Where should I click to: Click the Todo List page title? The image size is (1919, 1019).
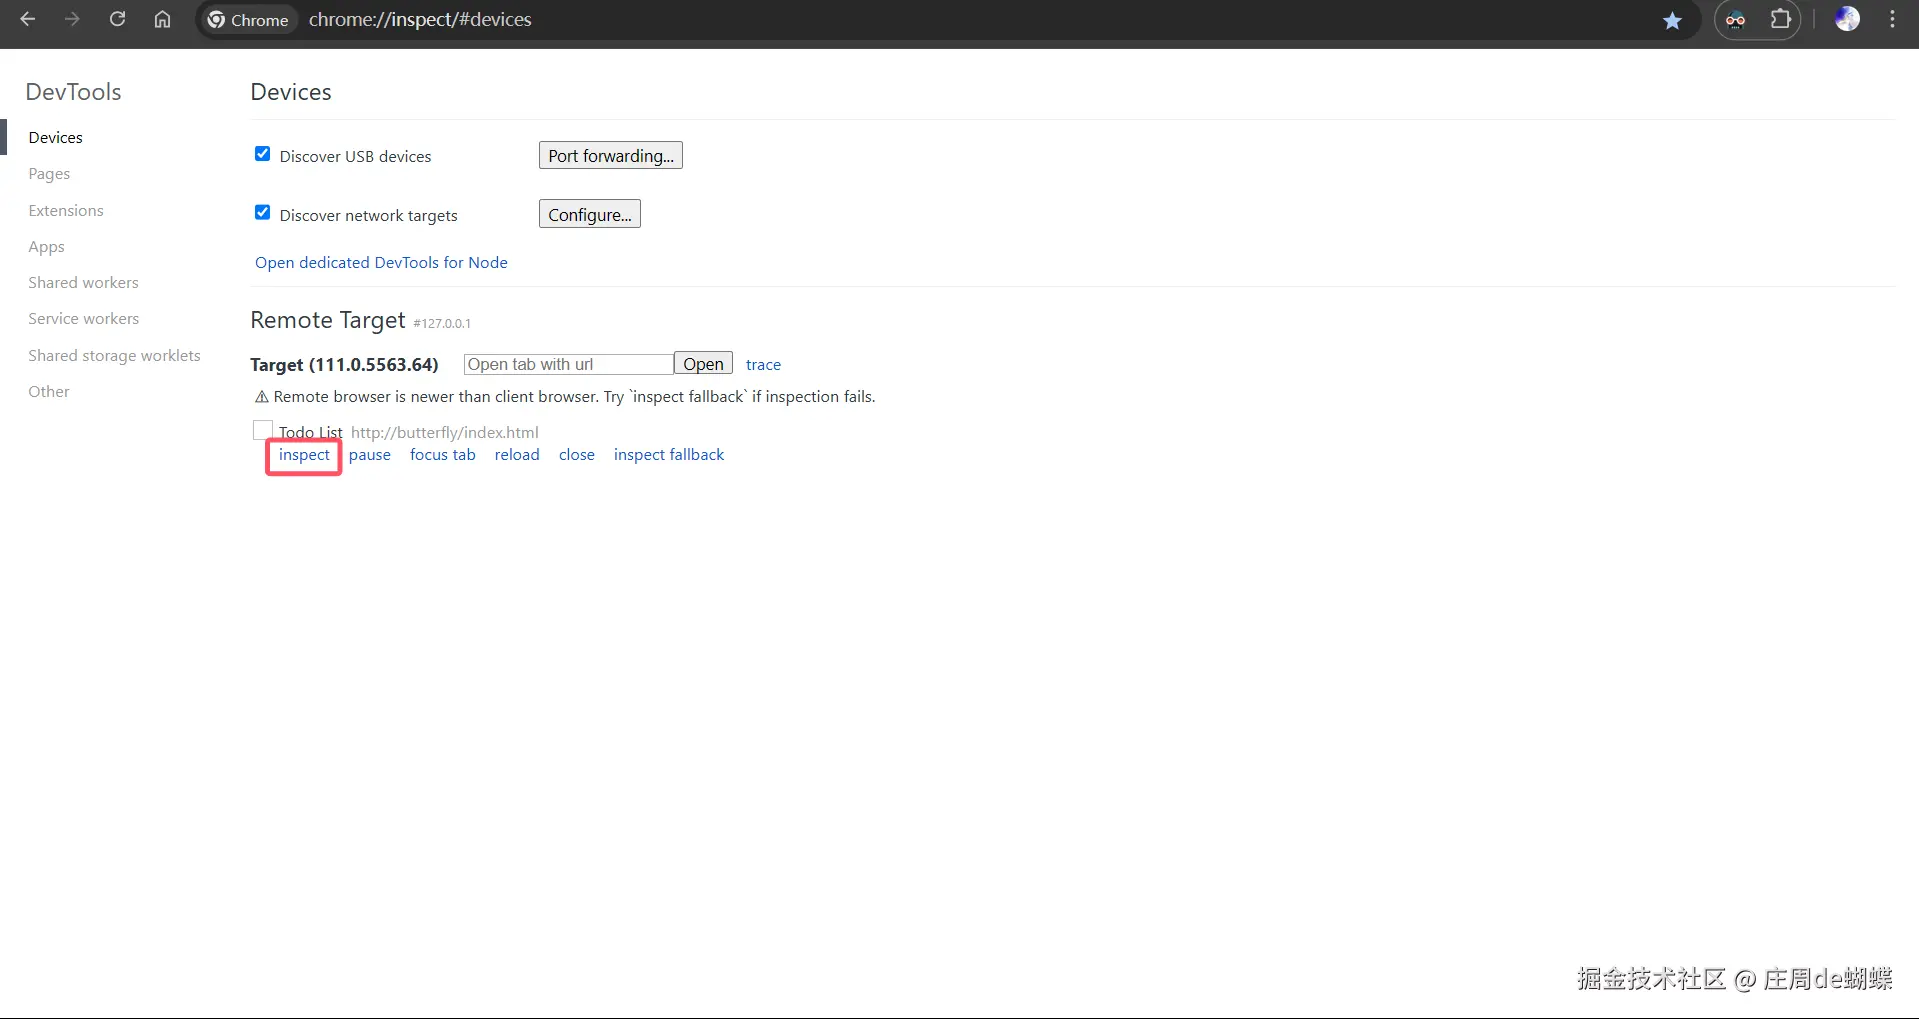[311, 432]
